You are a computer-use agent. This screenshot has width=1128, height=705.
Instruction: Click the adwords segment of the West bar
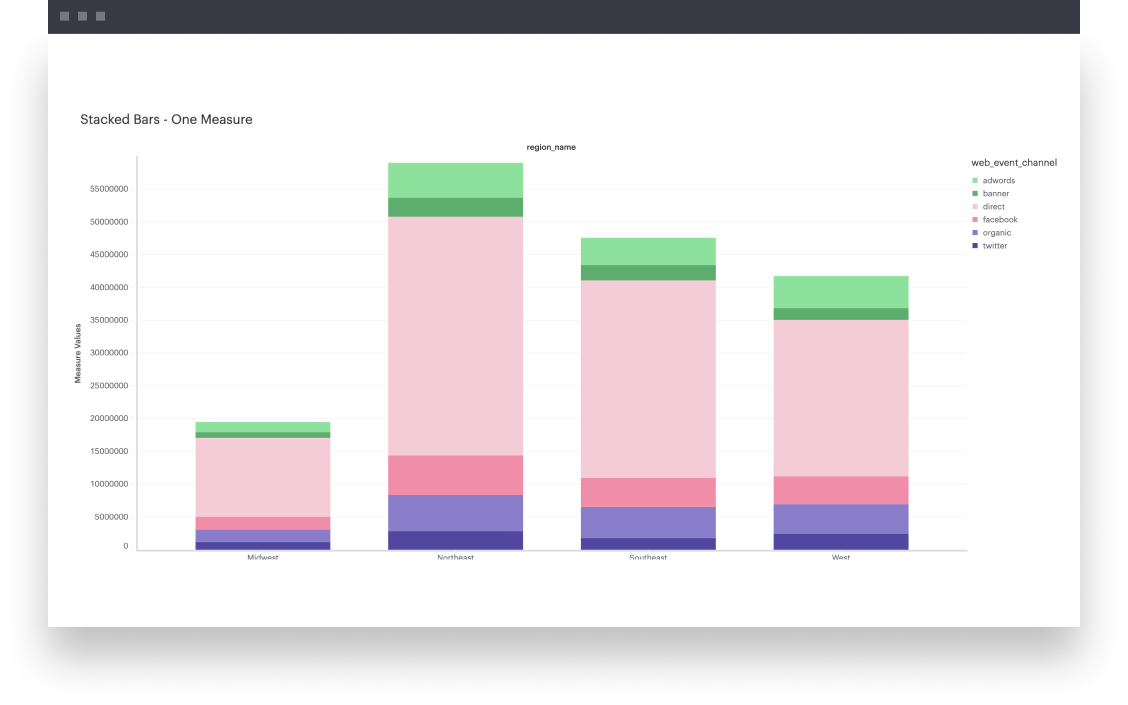(841, 292)
